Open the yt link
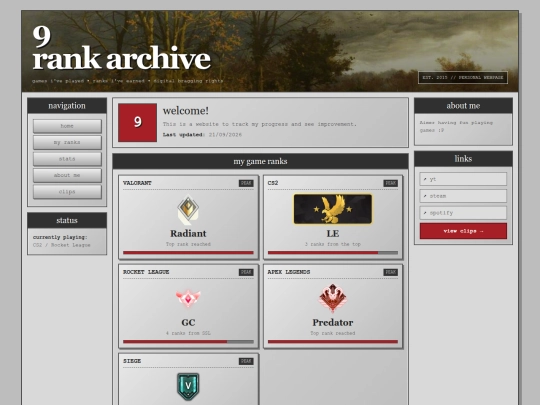Screen dimensions: 540x405 [x=463, y=179]
